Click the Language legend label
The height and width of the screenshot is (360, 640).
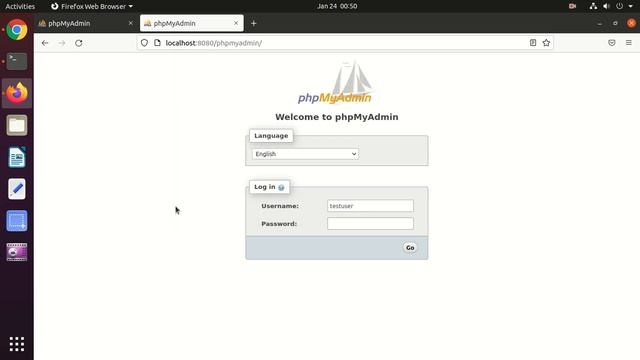pos(271,136)
